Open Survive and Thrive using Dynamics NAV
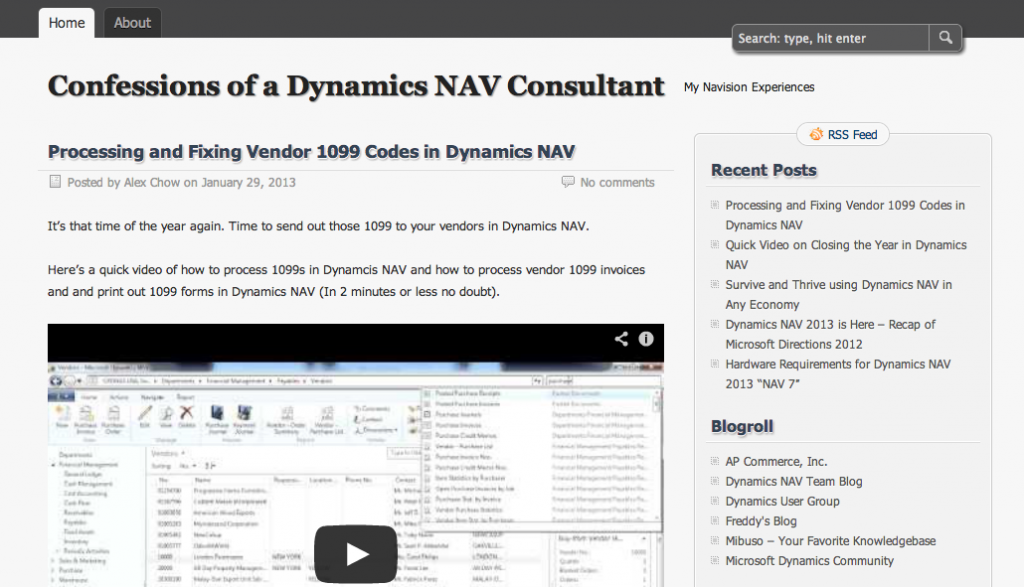 (839, 294)
